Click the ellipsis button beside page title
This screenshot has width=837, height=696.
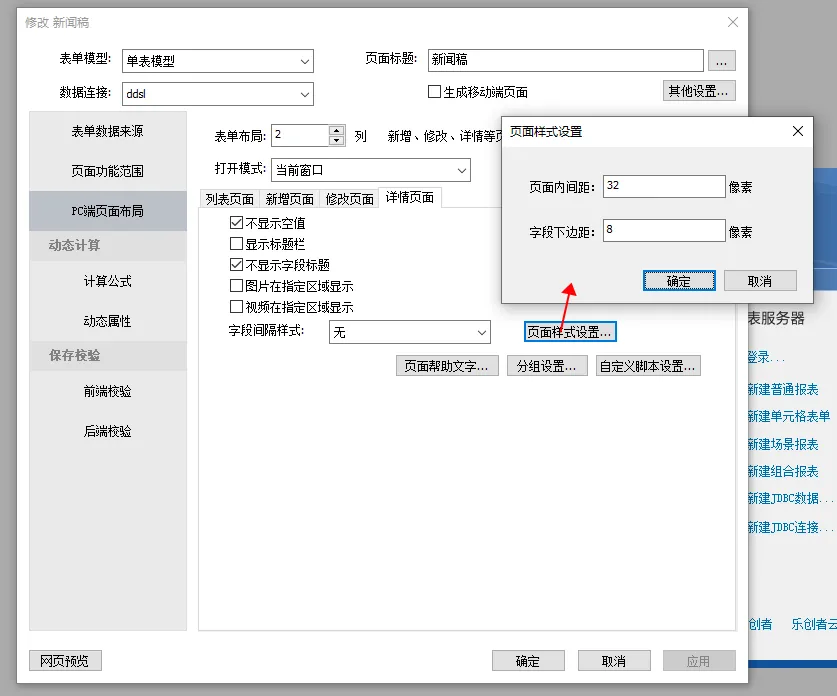click(x=722, y=61)
